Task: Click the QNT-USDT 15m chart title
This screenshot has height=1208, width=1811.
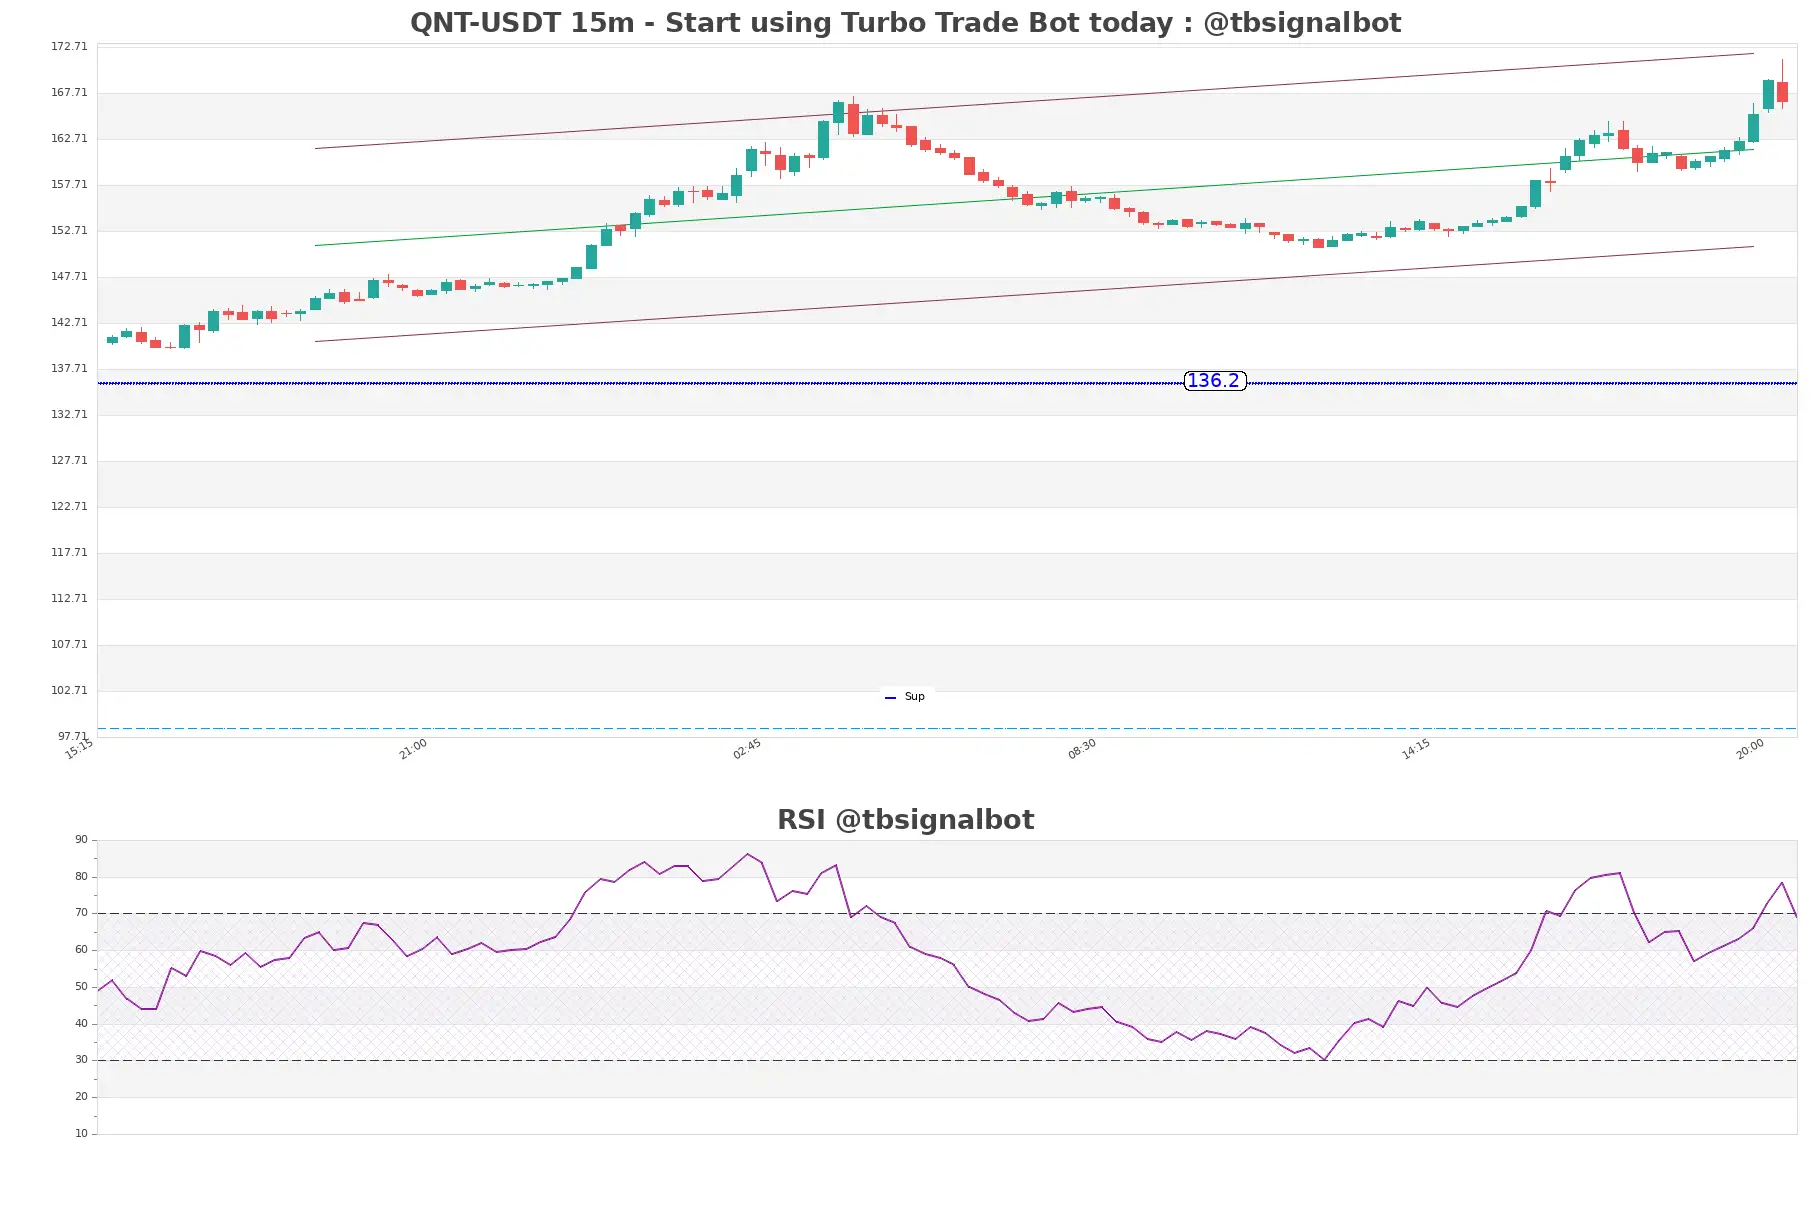Action: pos(905,23)
